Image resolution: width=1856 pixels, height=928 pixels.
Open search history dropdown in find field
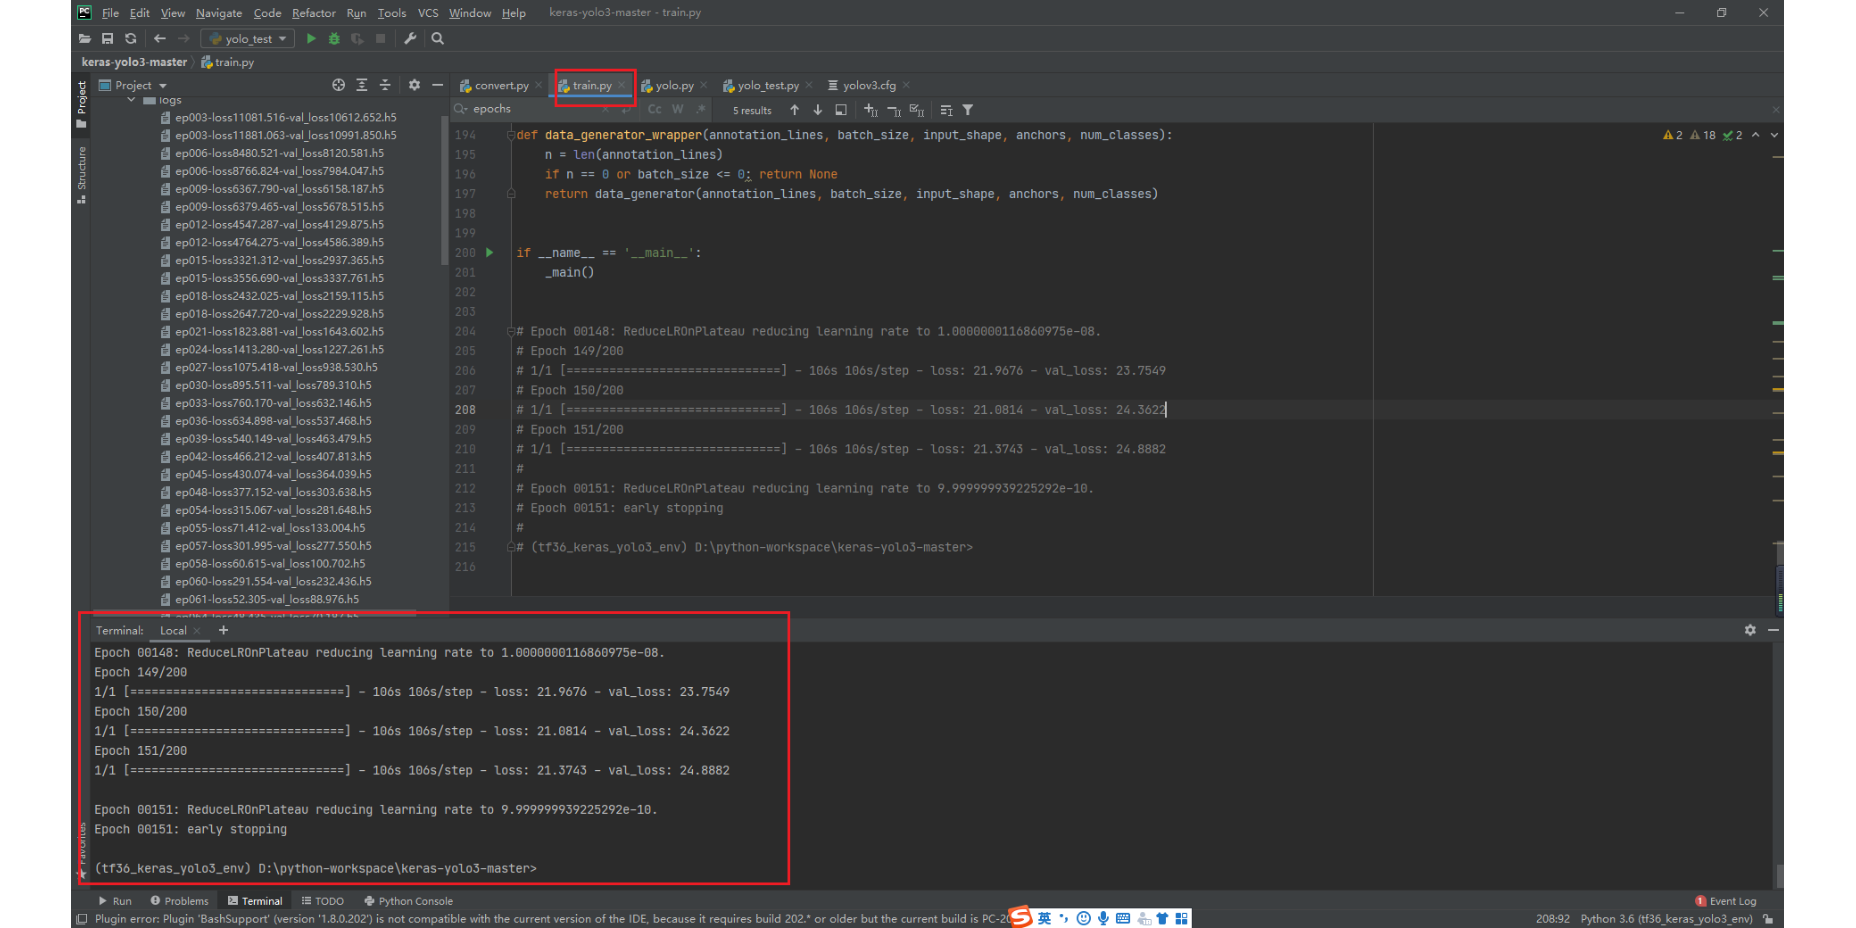tap(461, 109)
